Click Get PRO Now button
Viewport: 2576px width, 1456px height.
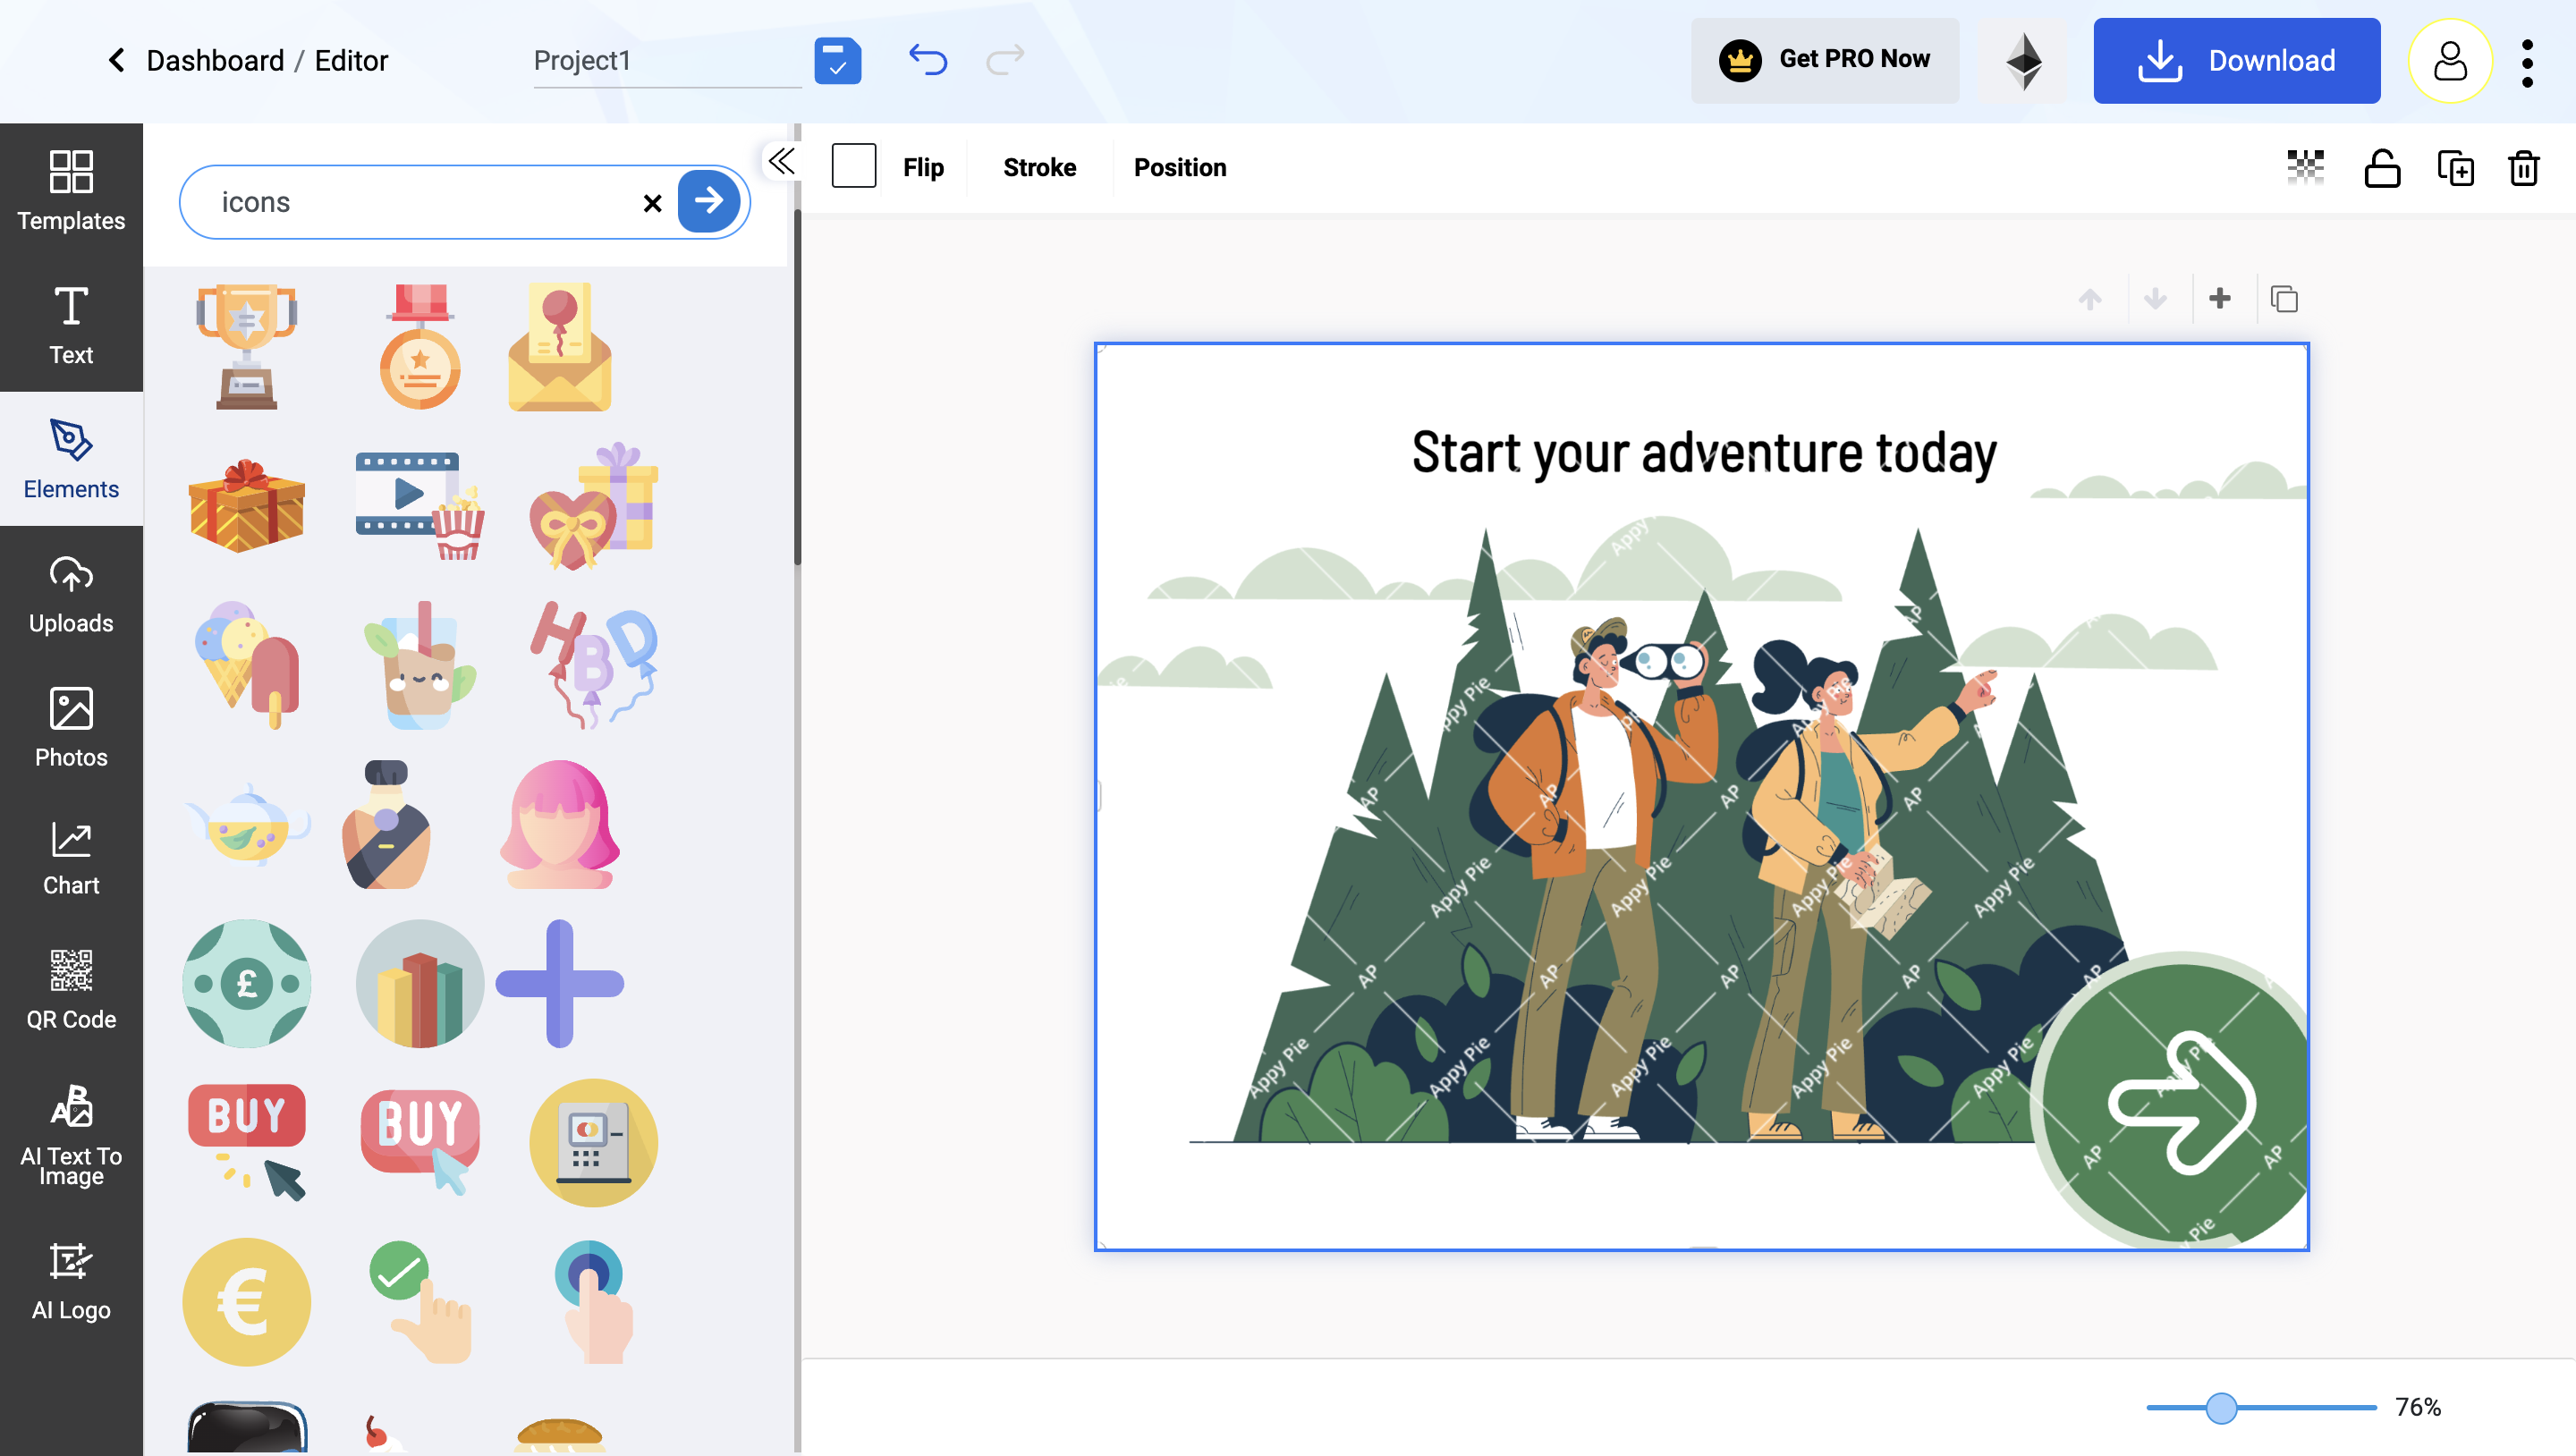[1824, 60]
